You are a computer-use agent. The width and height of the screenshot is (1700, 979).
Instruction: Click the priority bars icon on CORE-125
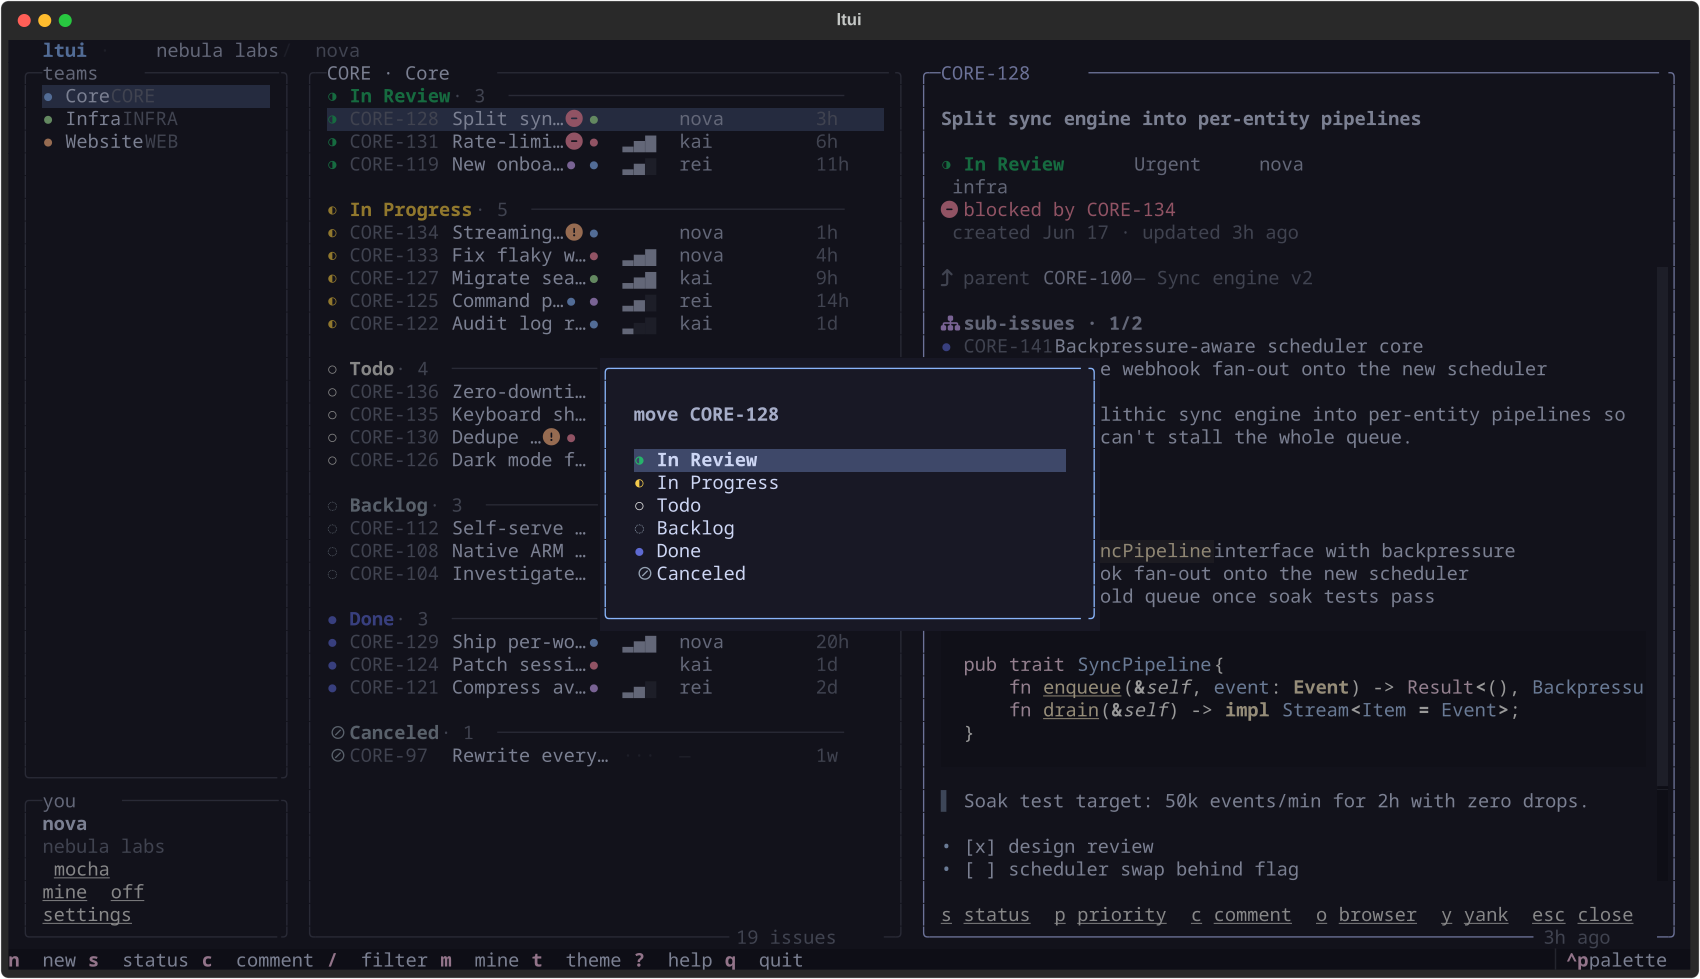pyautogui.click(x=639, y=303)
